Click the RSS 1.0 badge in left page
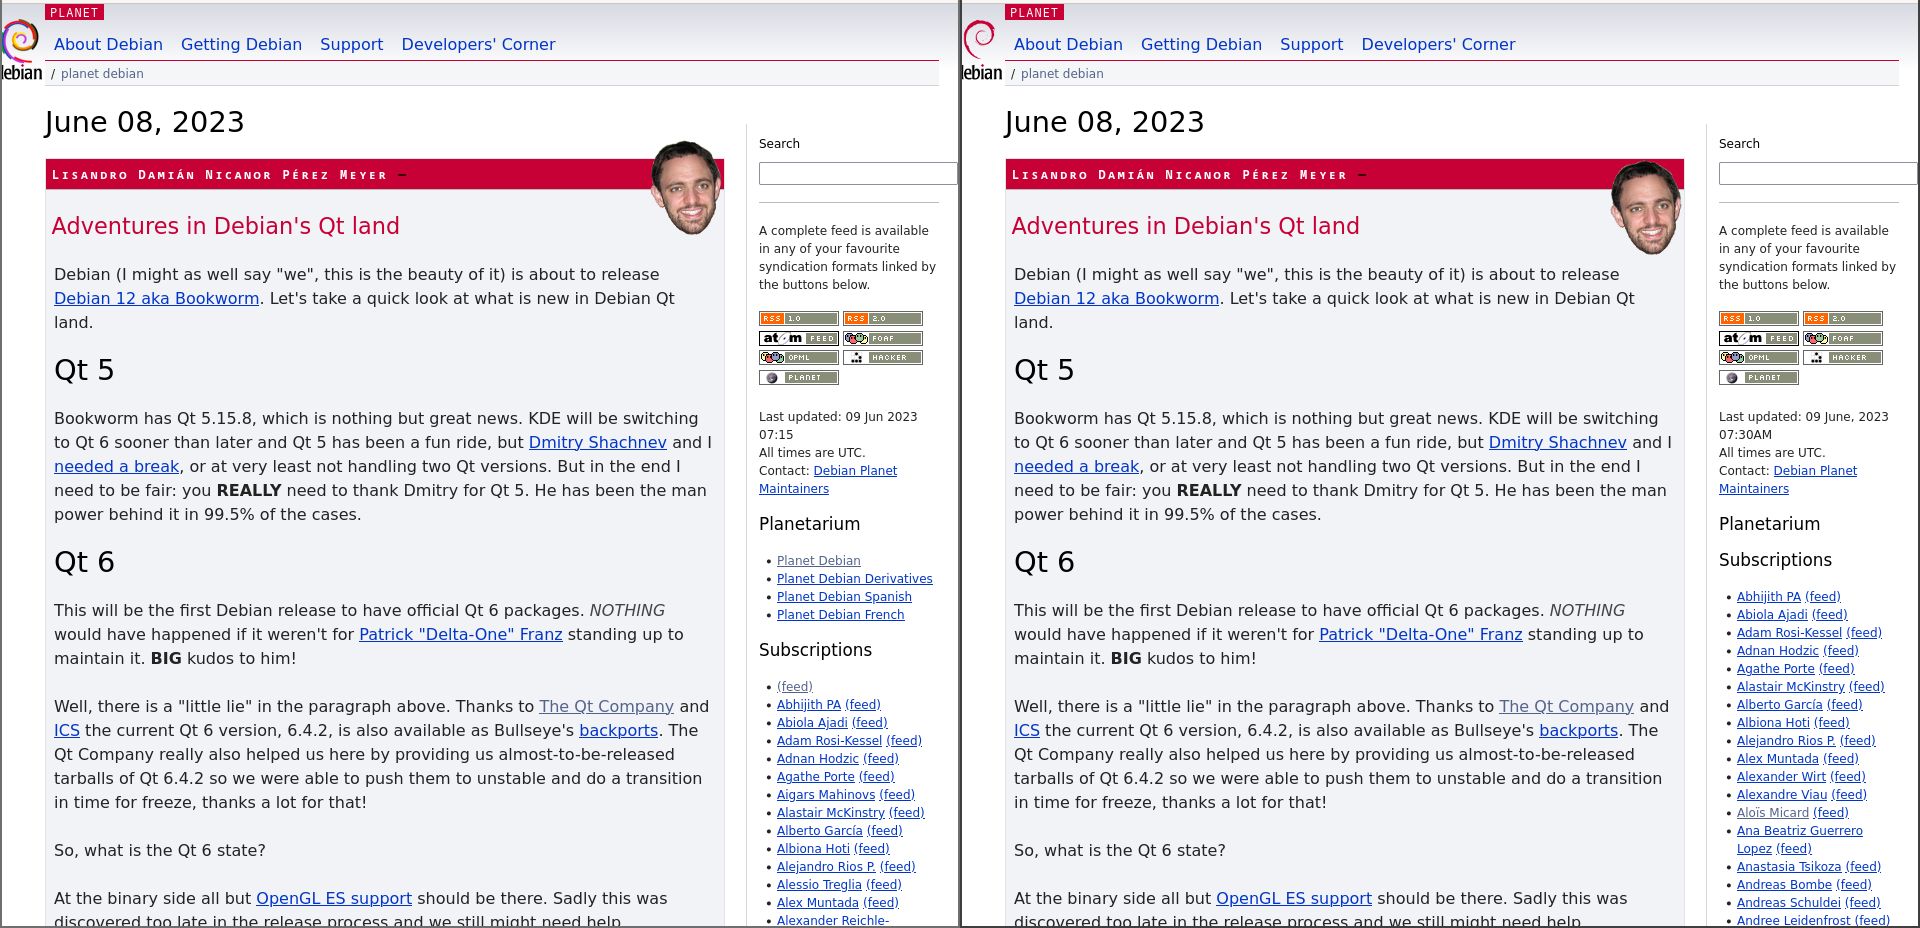Image resolution: width=1920 pixels, height=928 pixels. click(x=798, y=319)
